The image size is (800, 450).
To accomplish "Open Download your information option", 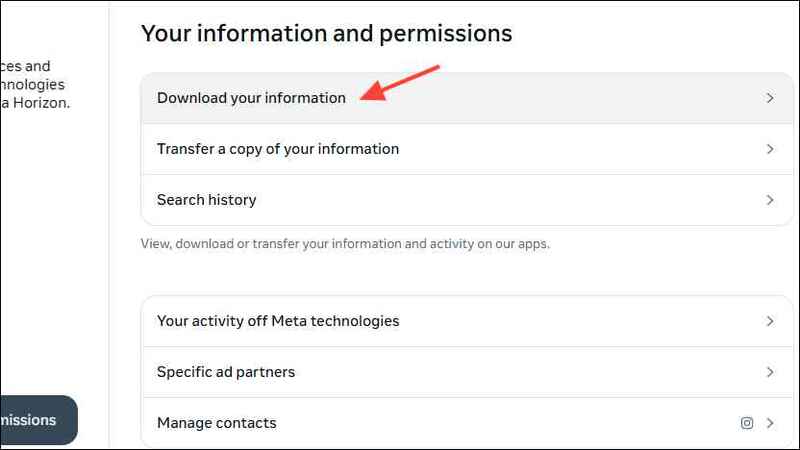I will click(x=467, y=98).
